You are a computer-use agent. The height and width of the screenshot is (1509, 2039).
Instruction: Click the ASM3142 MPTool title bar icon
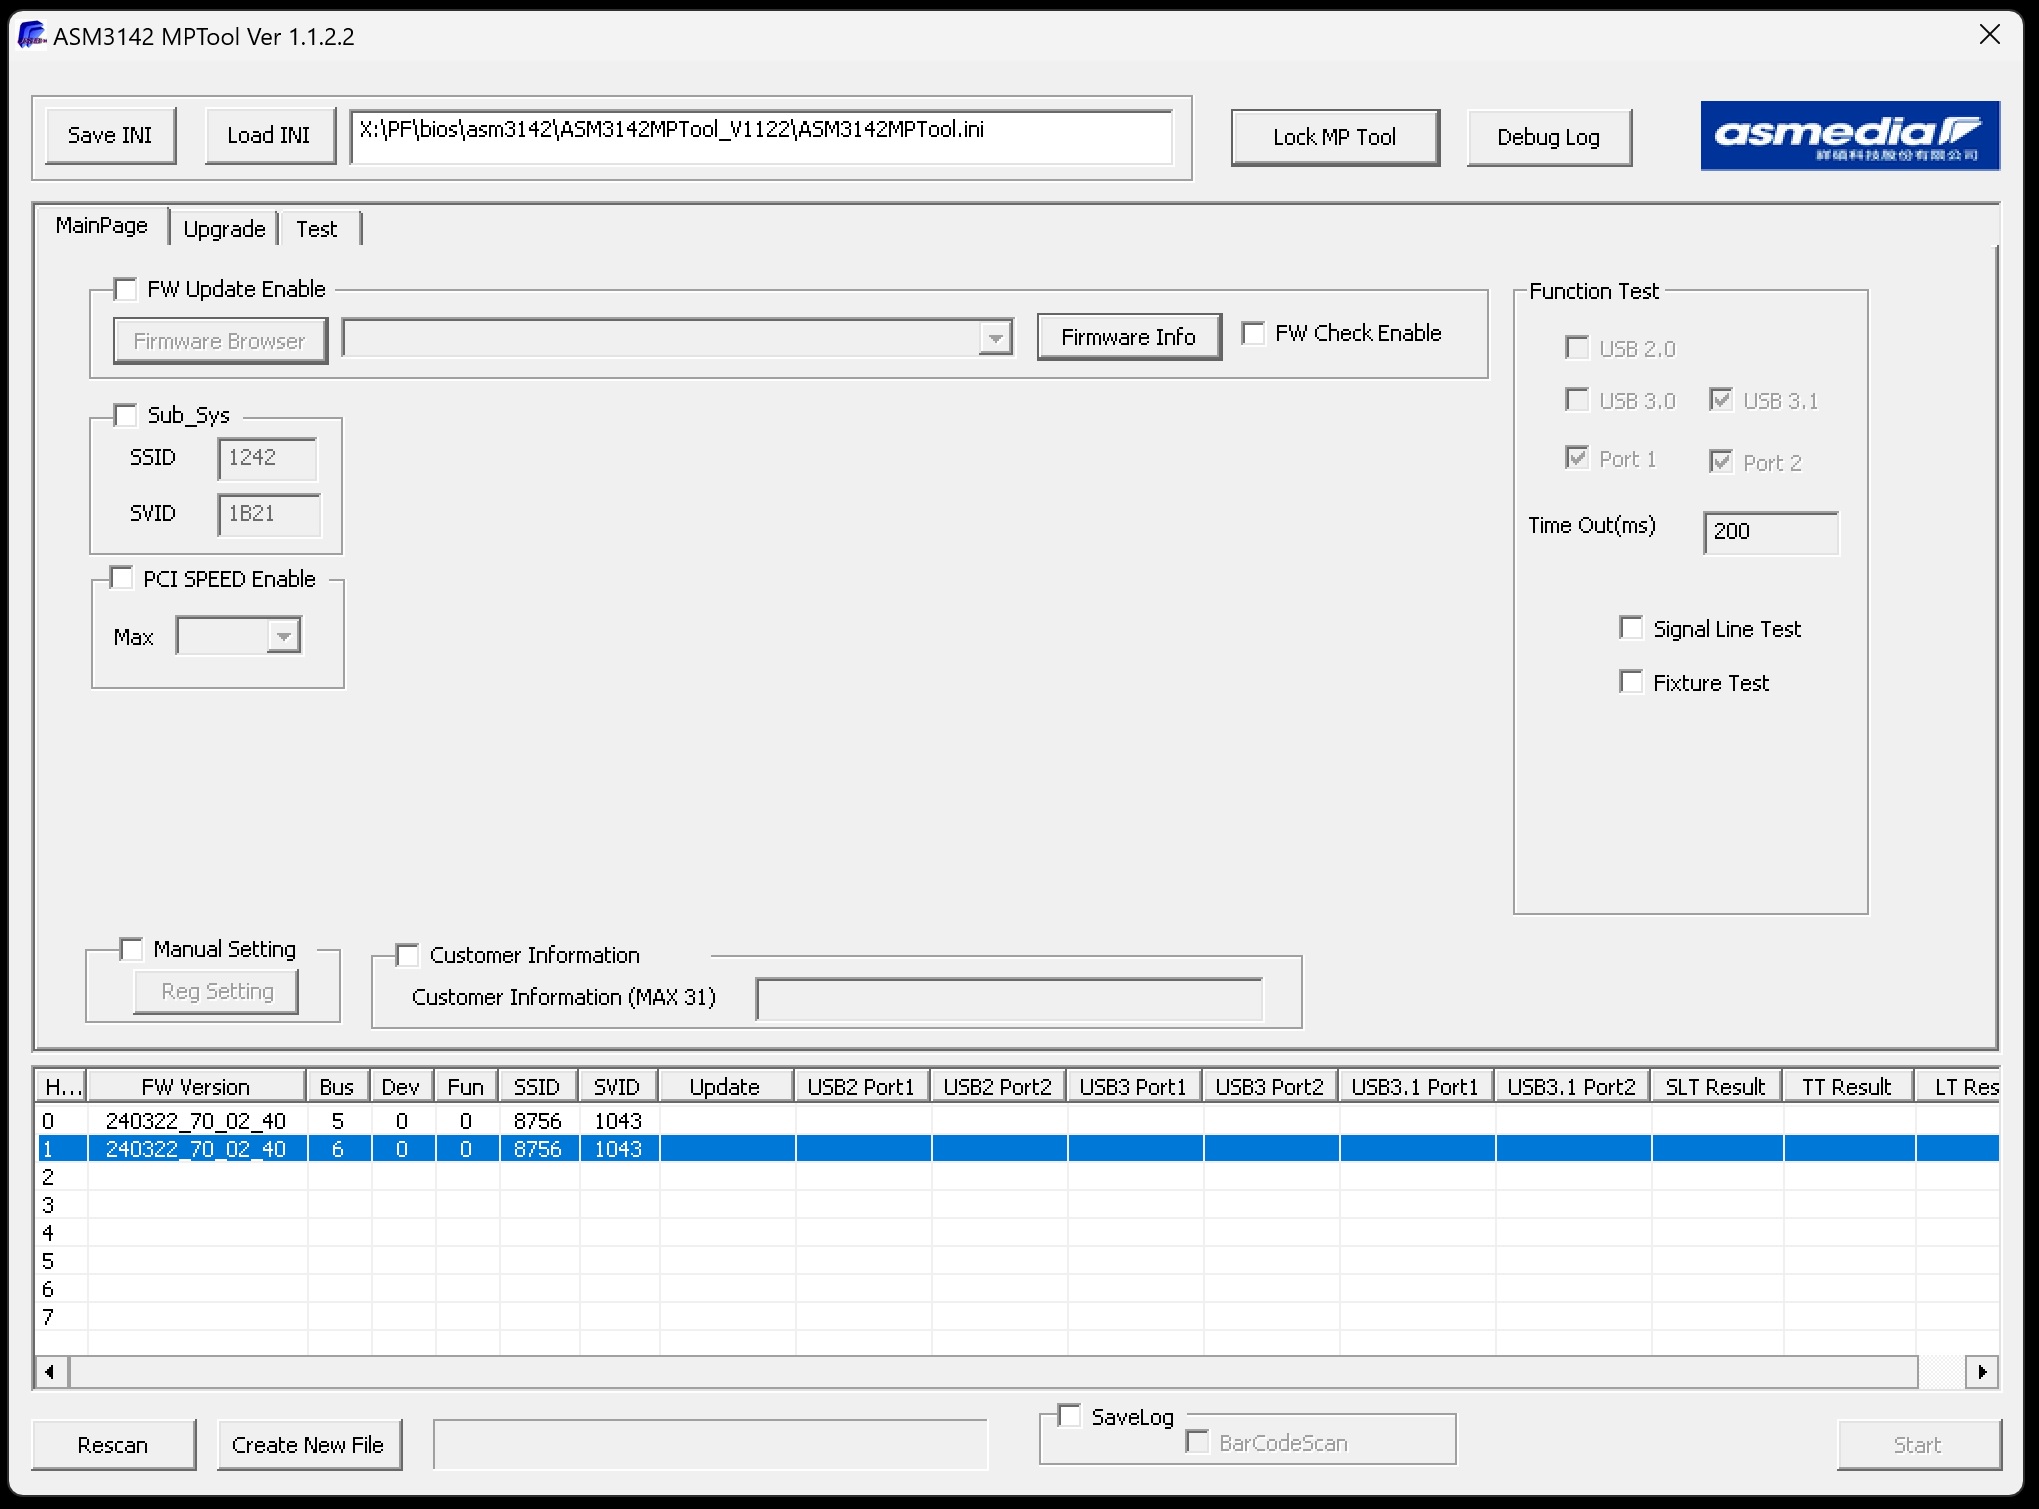[31, 36]
